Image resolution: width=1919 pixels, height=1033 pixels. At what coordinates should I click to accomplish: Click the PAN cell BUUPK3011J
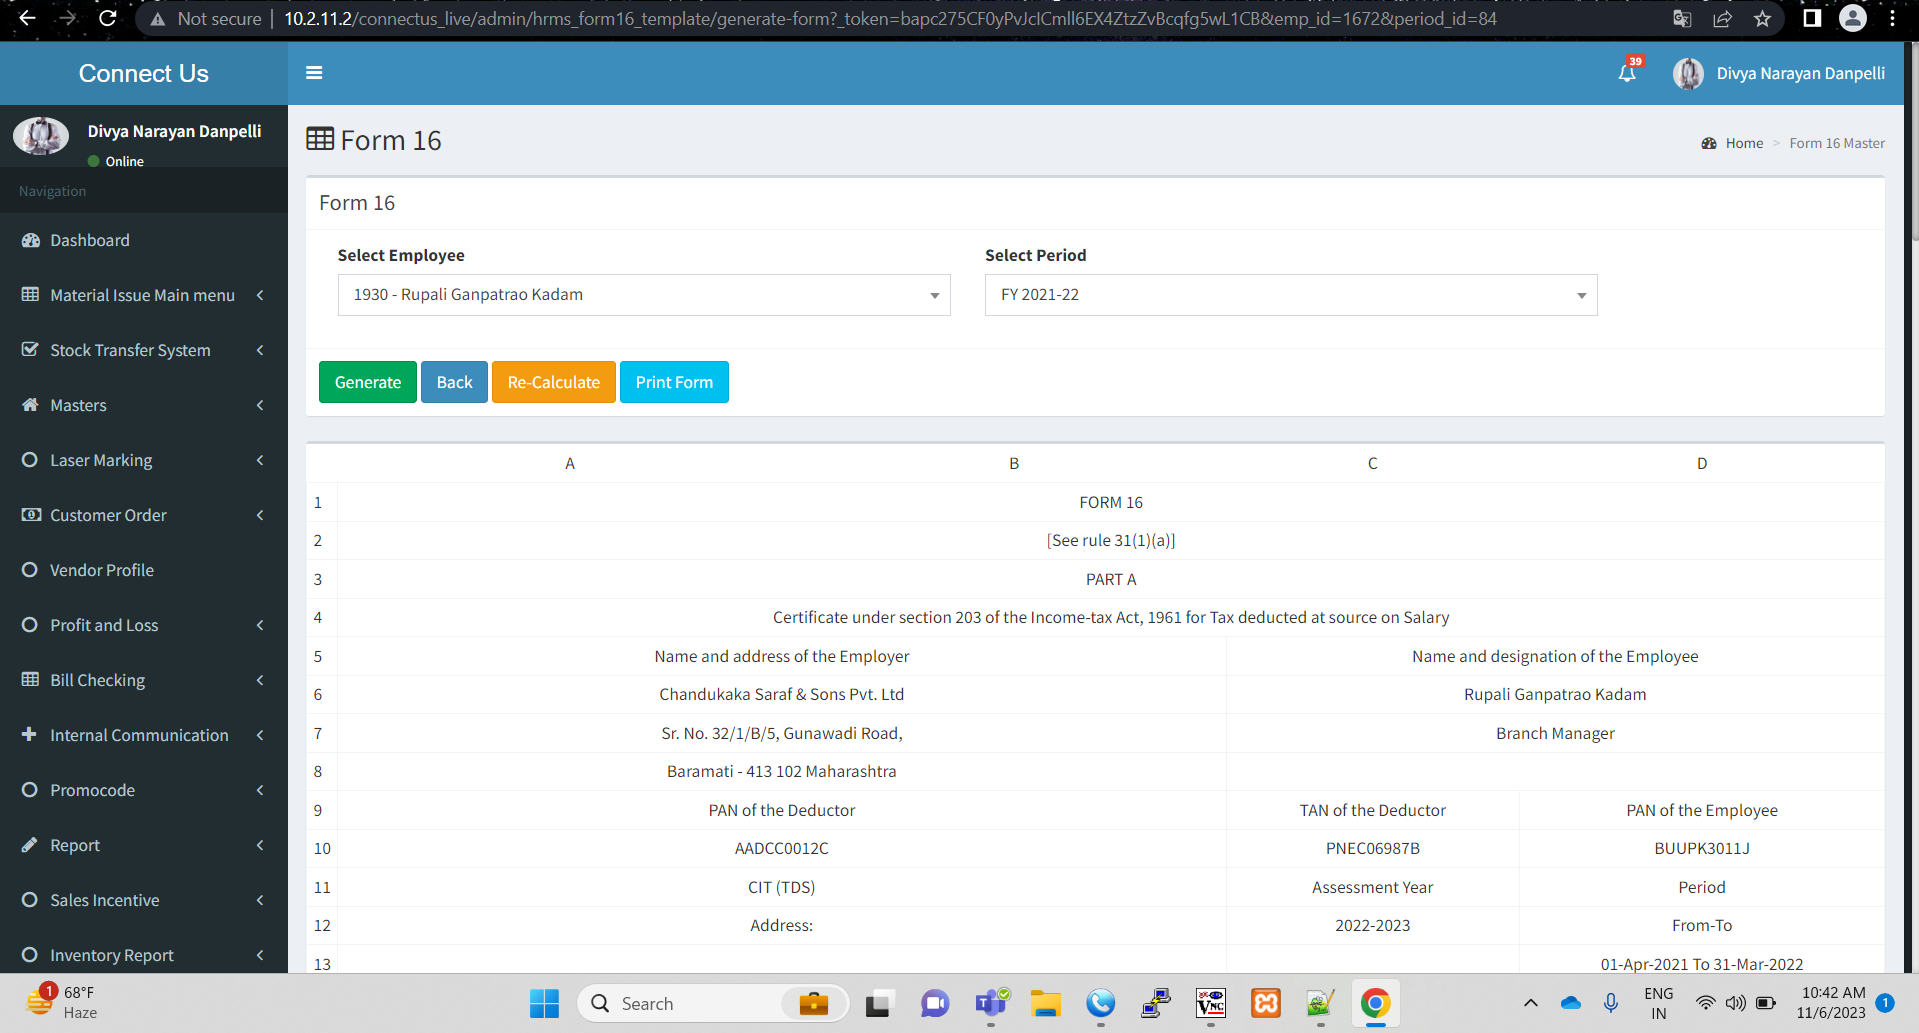pos(1702,848)
